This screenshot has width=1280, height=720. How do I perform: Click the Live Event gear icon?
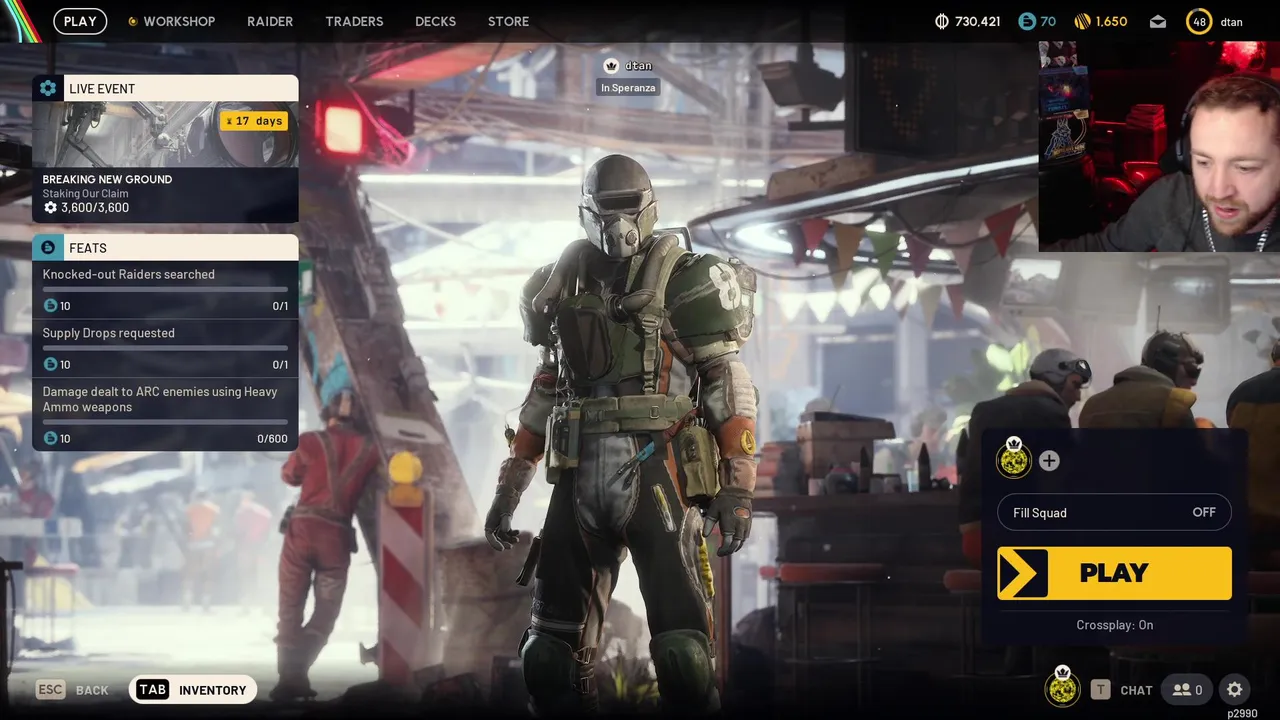point(48,88)
